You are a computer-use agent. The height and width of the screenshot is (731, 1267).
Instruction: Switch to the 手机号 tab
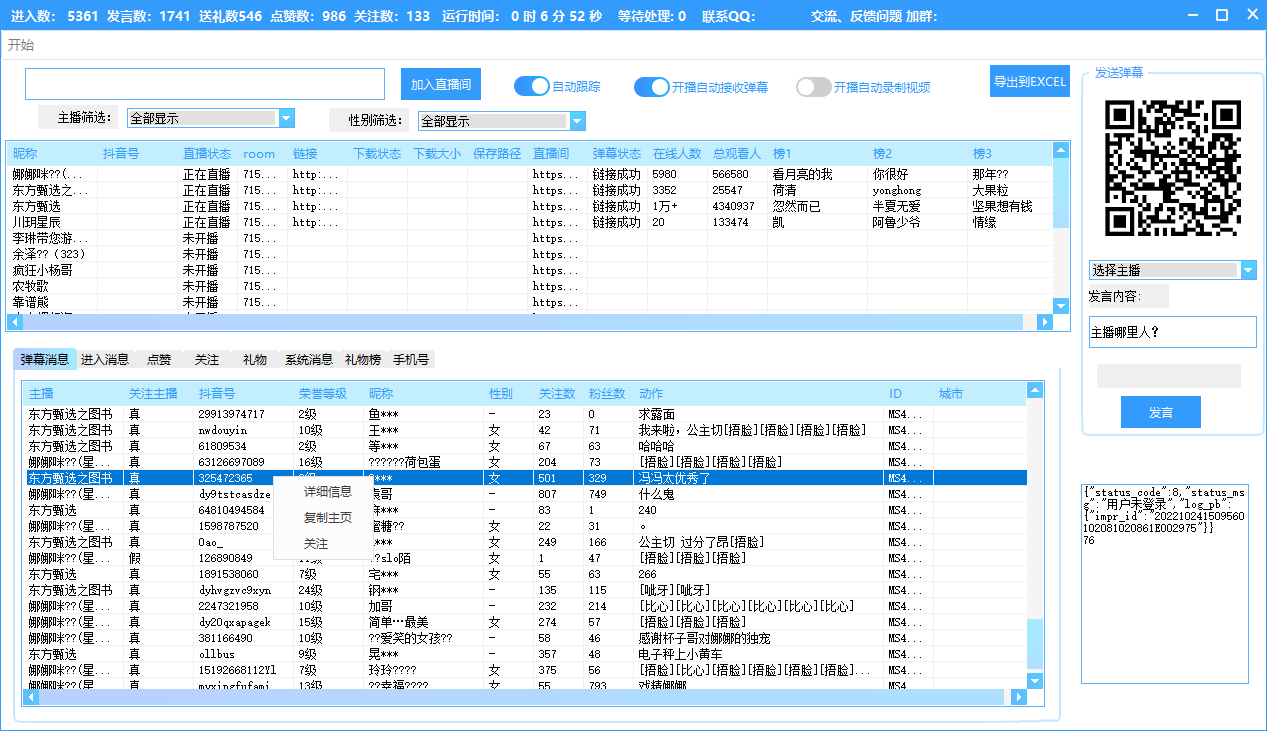click(411, 359)
